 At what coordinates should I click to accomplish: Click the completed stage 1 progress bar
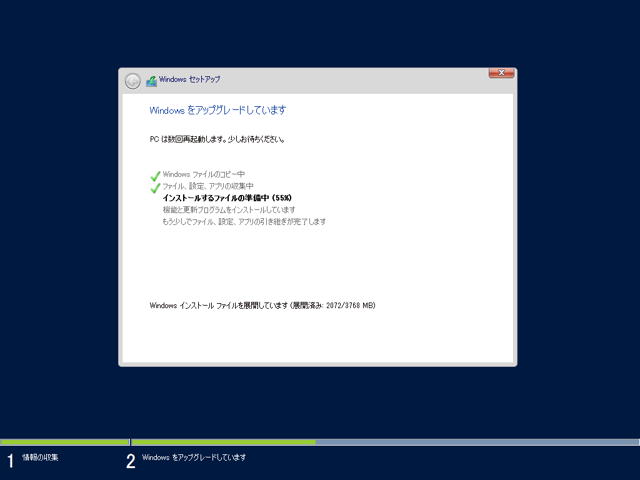64,442
